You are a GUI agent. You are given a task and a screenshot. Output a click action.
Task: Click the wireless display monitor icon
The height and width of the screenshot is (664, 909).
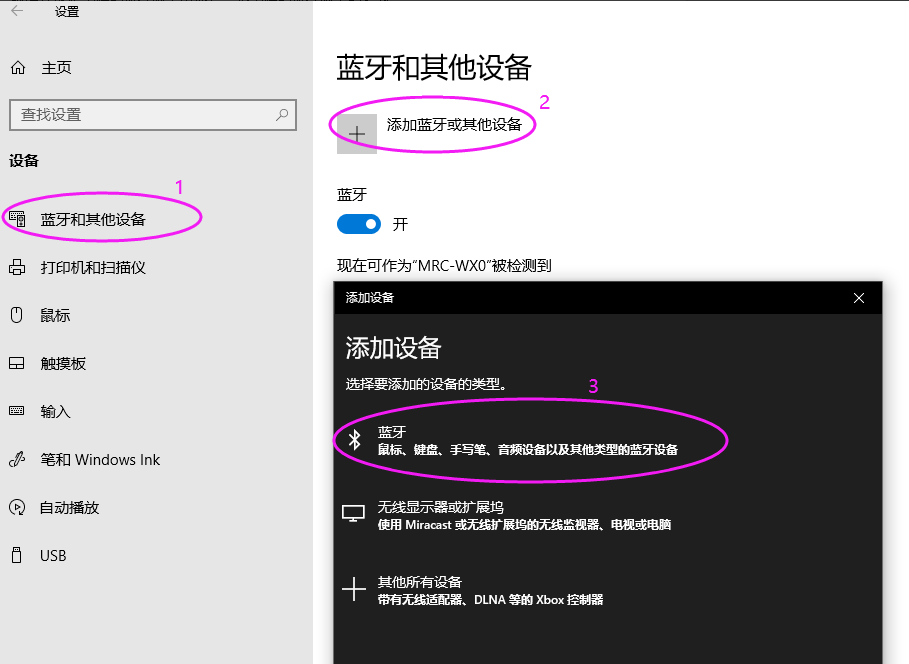(354, 514)
